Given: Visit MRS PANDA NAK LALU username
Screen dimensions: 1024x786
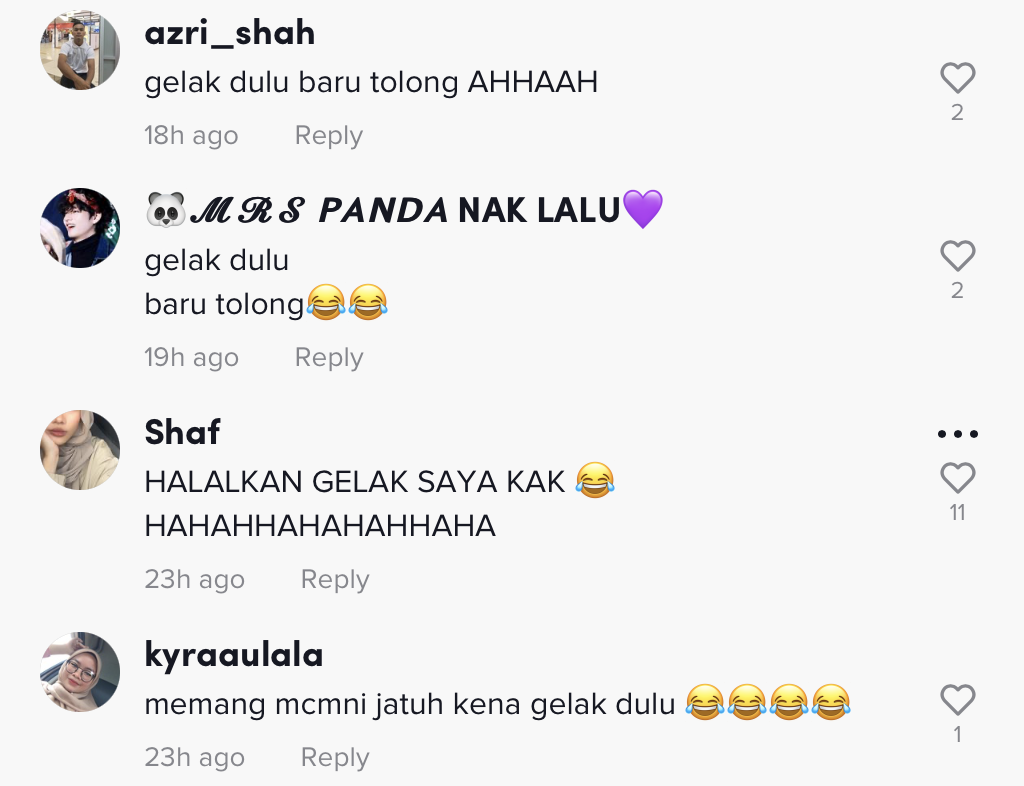Looking at the screenshot, I should [x=404, y=210].
